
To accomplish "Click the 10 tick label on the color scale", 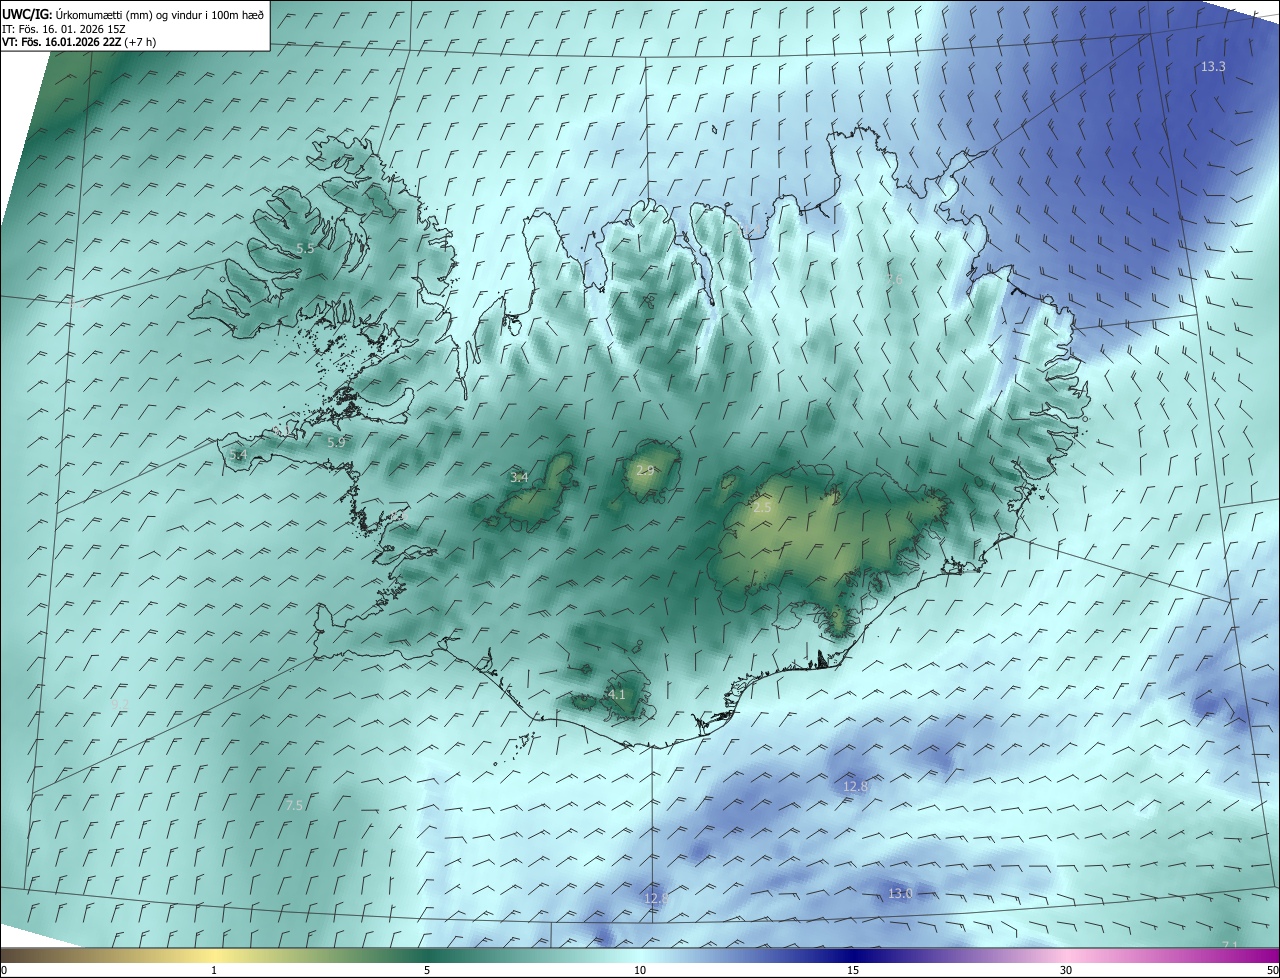I will [x=640, y=970].
